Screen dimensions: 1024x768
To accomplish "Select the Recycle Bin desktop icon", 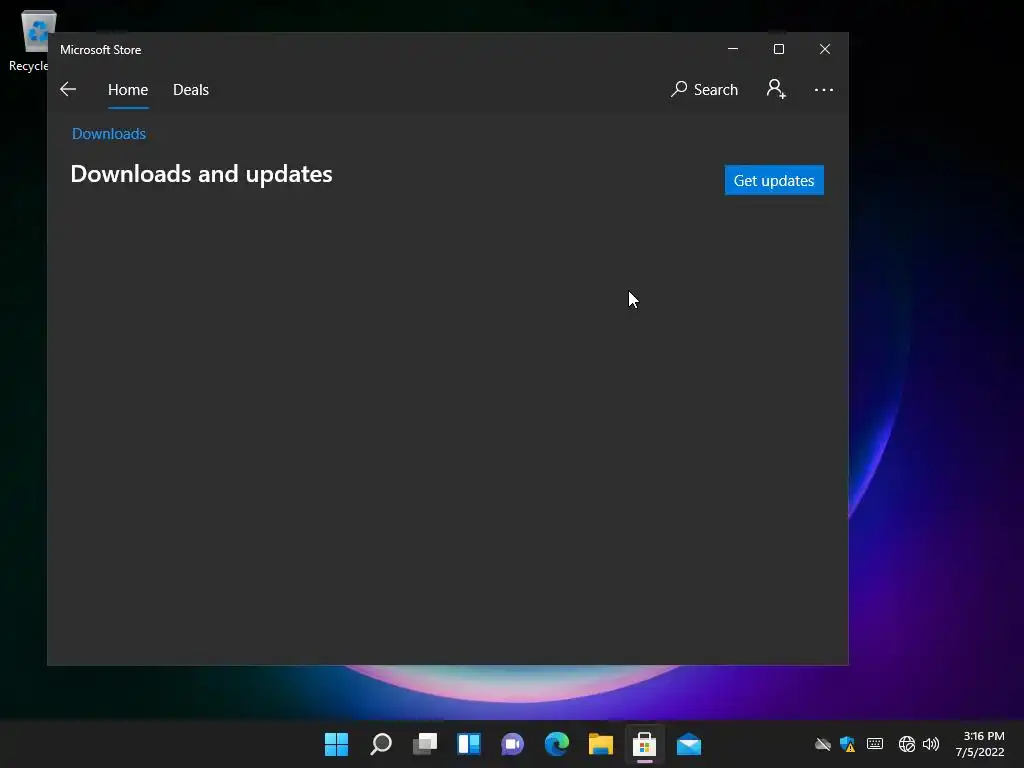I will pyautogui.click(x=33, y=40).
